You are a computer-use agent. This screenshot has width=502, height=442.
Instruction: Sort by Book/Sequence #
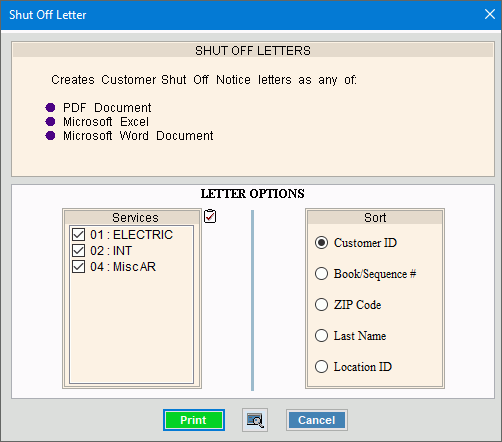(x=321, y=274)
